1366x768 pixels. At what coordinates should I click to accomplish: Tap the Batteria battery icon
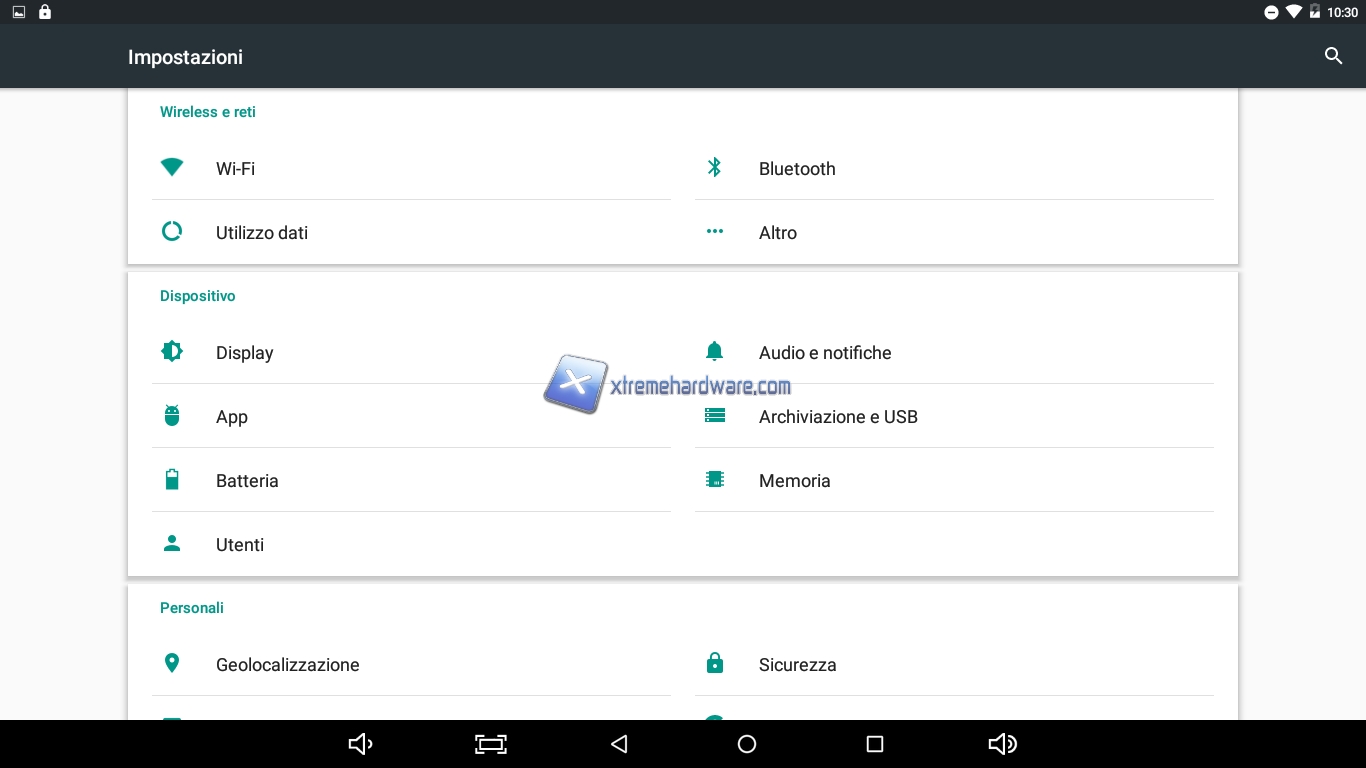pos(172,480)
